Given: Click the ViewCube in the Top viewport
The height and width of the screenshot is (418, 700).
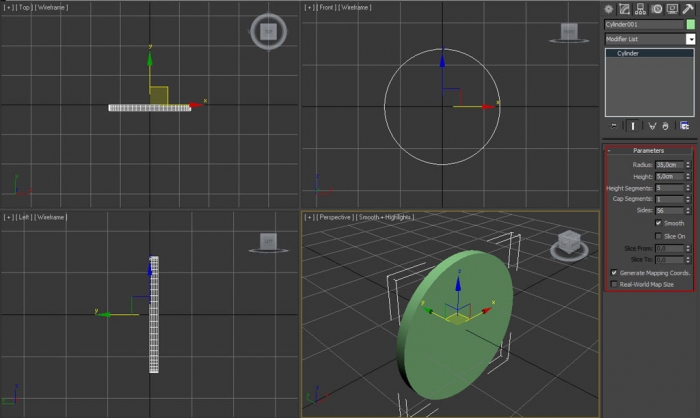Looking at the screenshot, I should [268, 31].
